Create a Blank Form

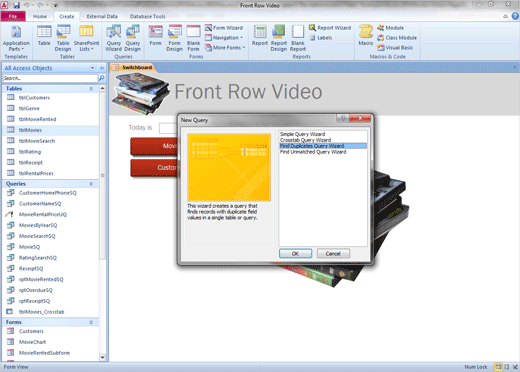click(193, 39)
